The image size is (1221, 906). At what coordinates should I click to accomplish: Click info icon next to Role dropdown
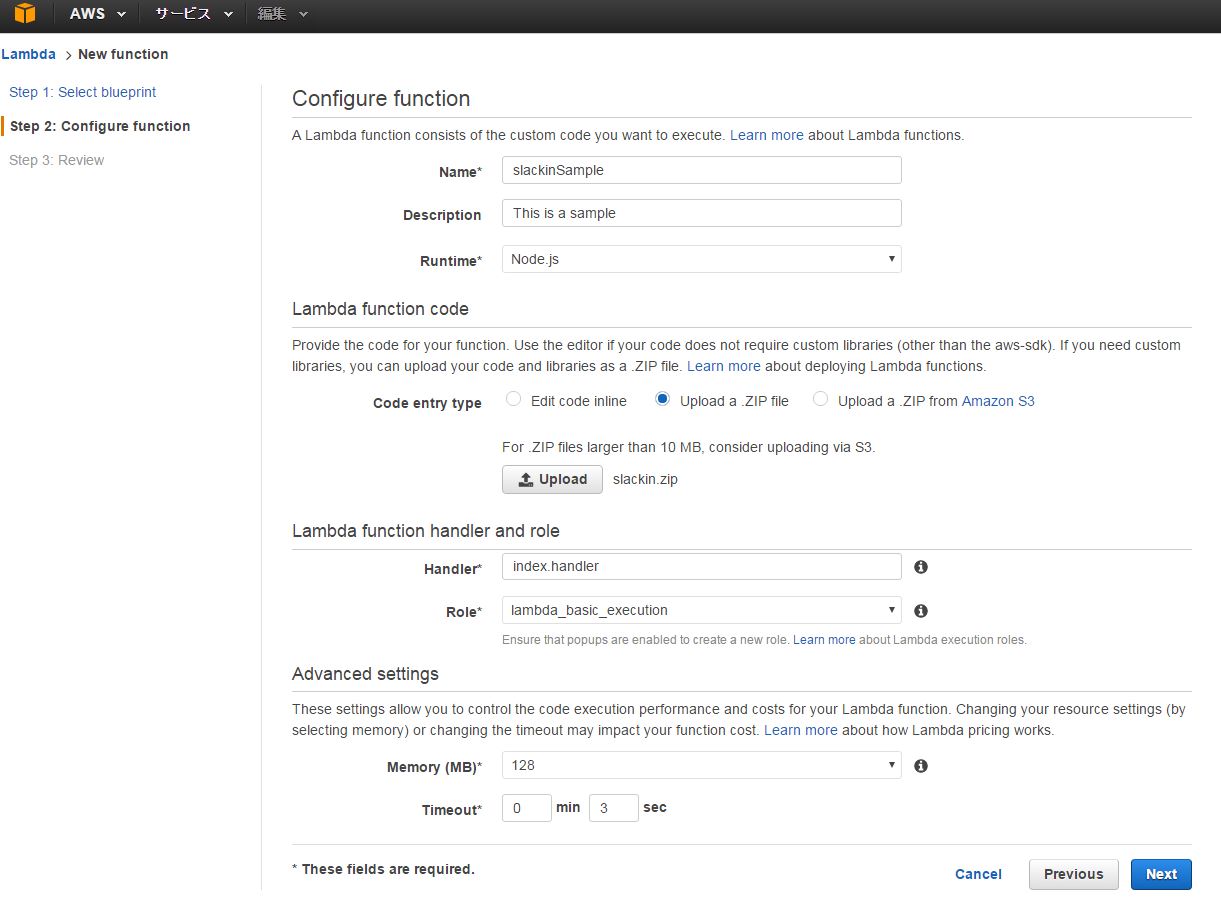(921, 610)
